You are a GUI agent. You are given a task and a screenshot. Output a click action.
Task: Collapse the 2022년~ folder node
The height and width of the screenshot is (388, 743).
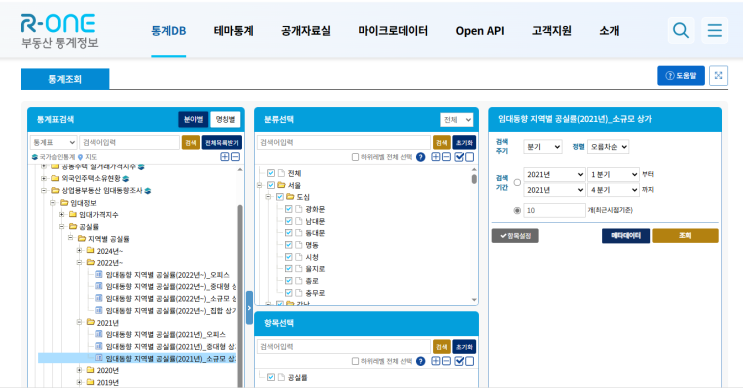tap(79, 262)
